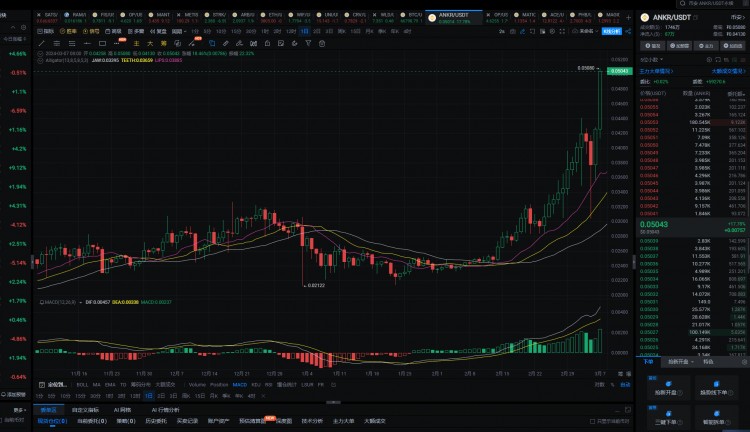This screenshot has width=750, height=432.
Task: Toggle the log scale option 对数
Action: click(x=600, y=385)
